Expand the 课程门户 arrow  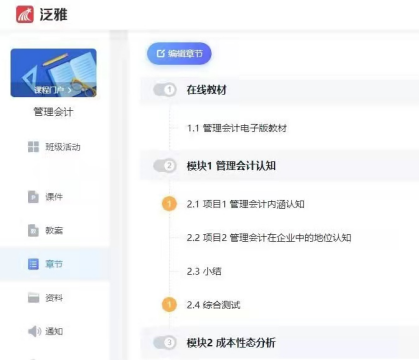pyautogui.click(x=70, y=90)
